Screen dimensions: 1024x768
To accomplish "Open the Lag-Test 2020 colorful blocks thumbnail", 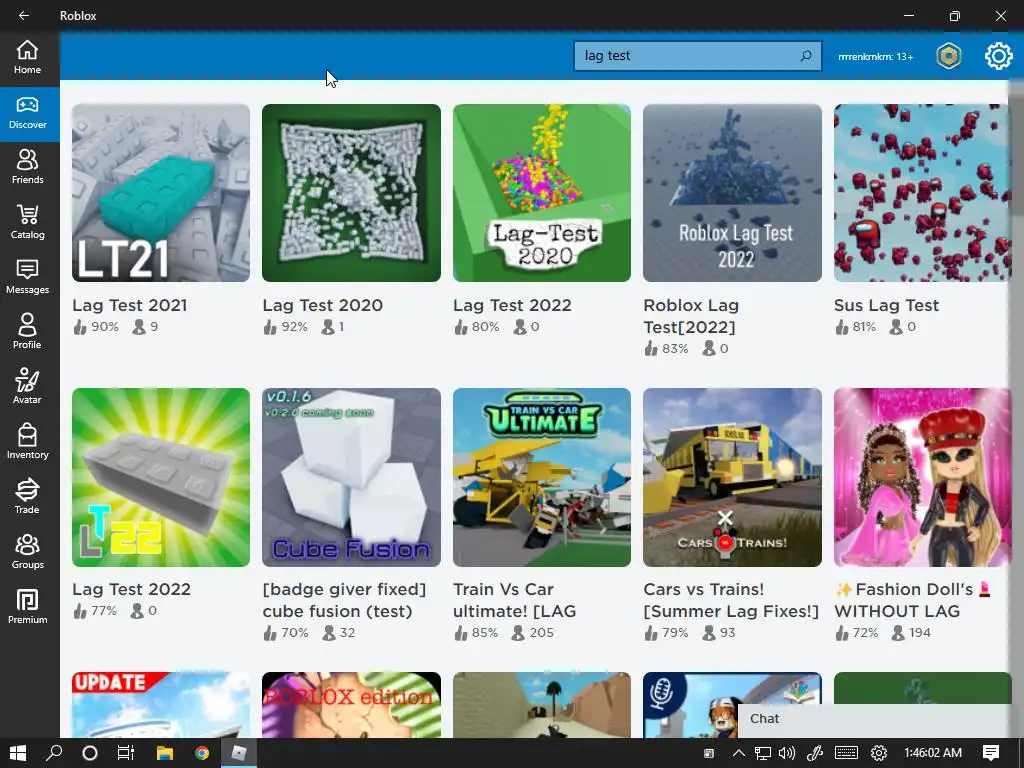I will click(542, 193).
